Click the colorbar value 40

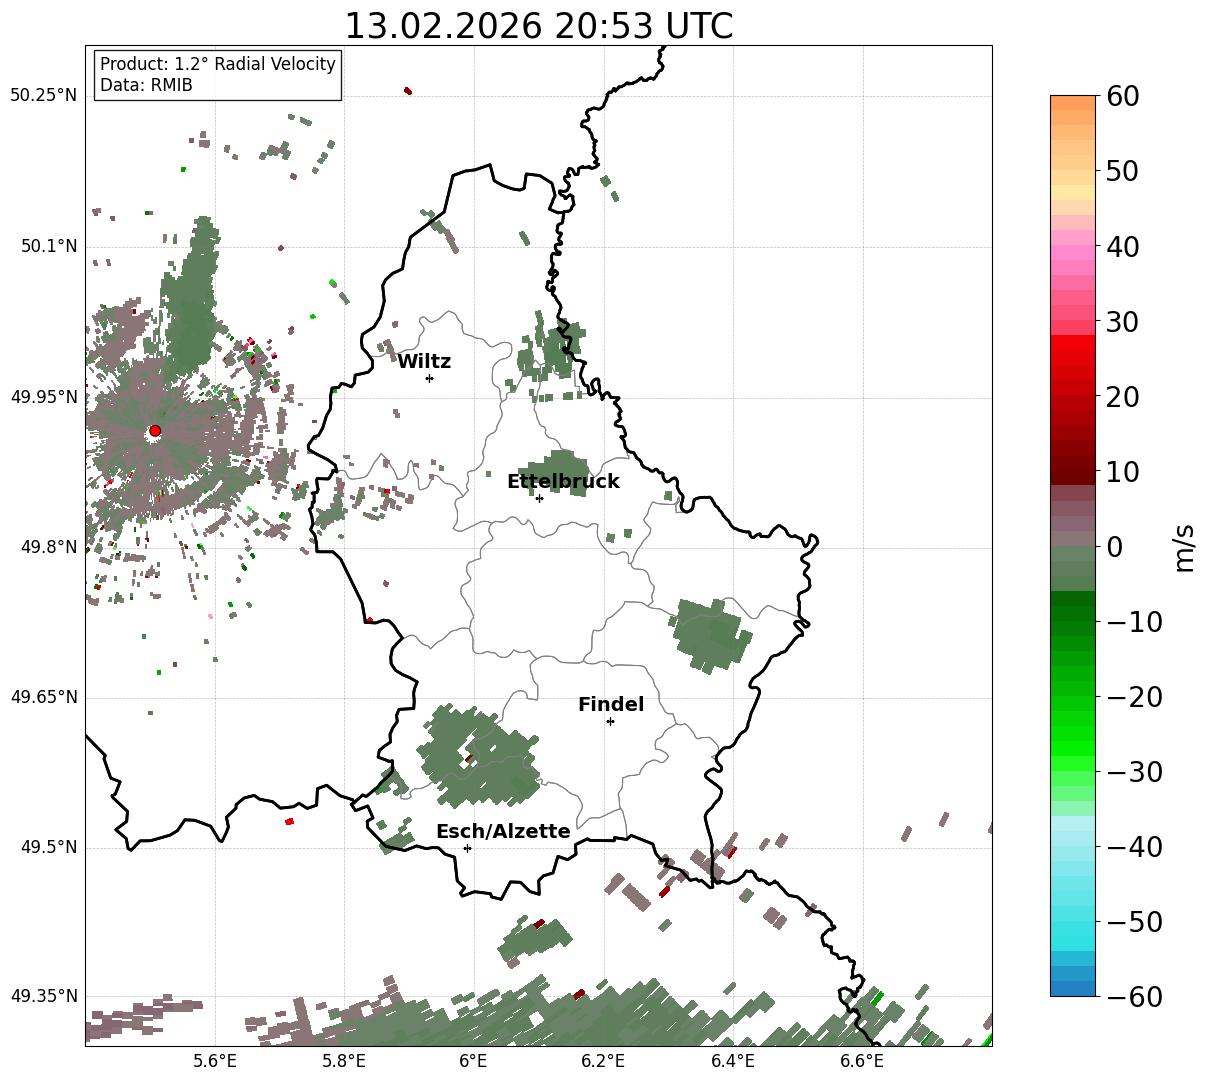(x=1123, y=246)
